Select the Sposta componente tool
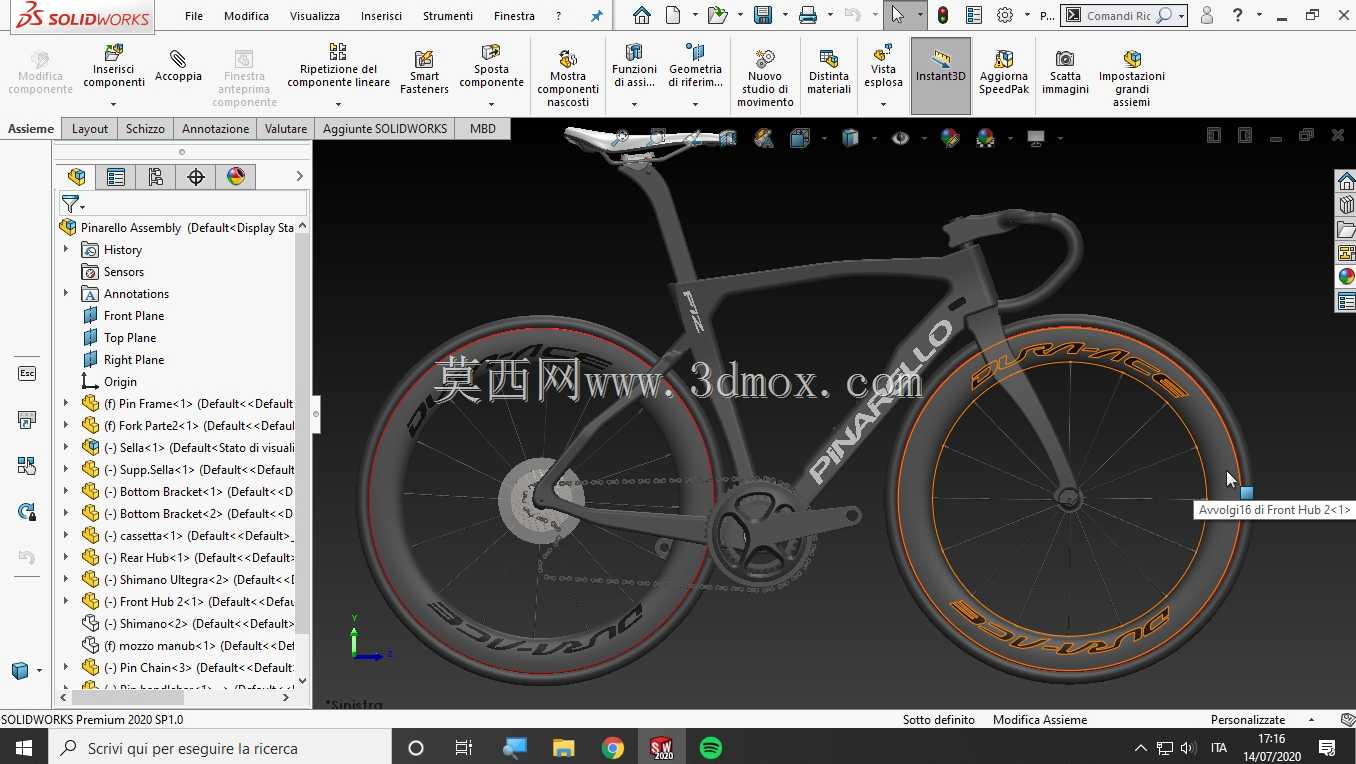This screenshot has height=764, width=1356. 491,66
